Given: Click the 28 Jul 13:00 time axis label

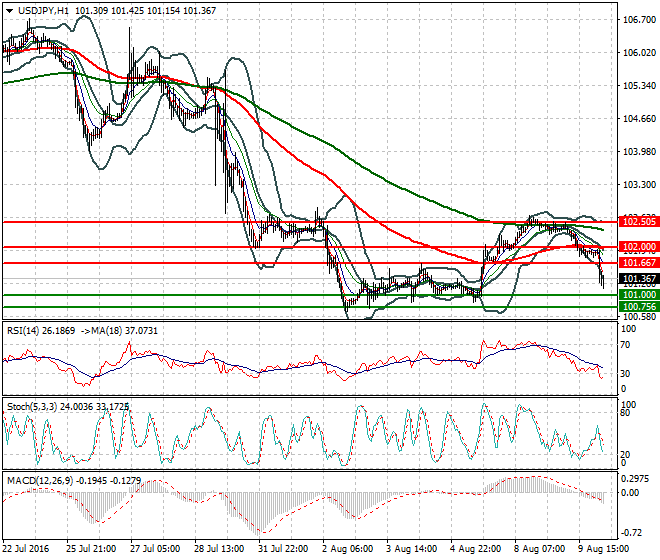Looking at the screenshot, I should click(x=217, y=549).
